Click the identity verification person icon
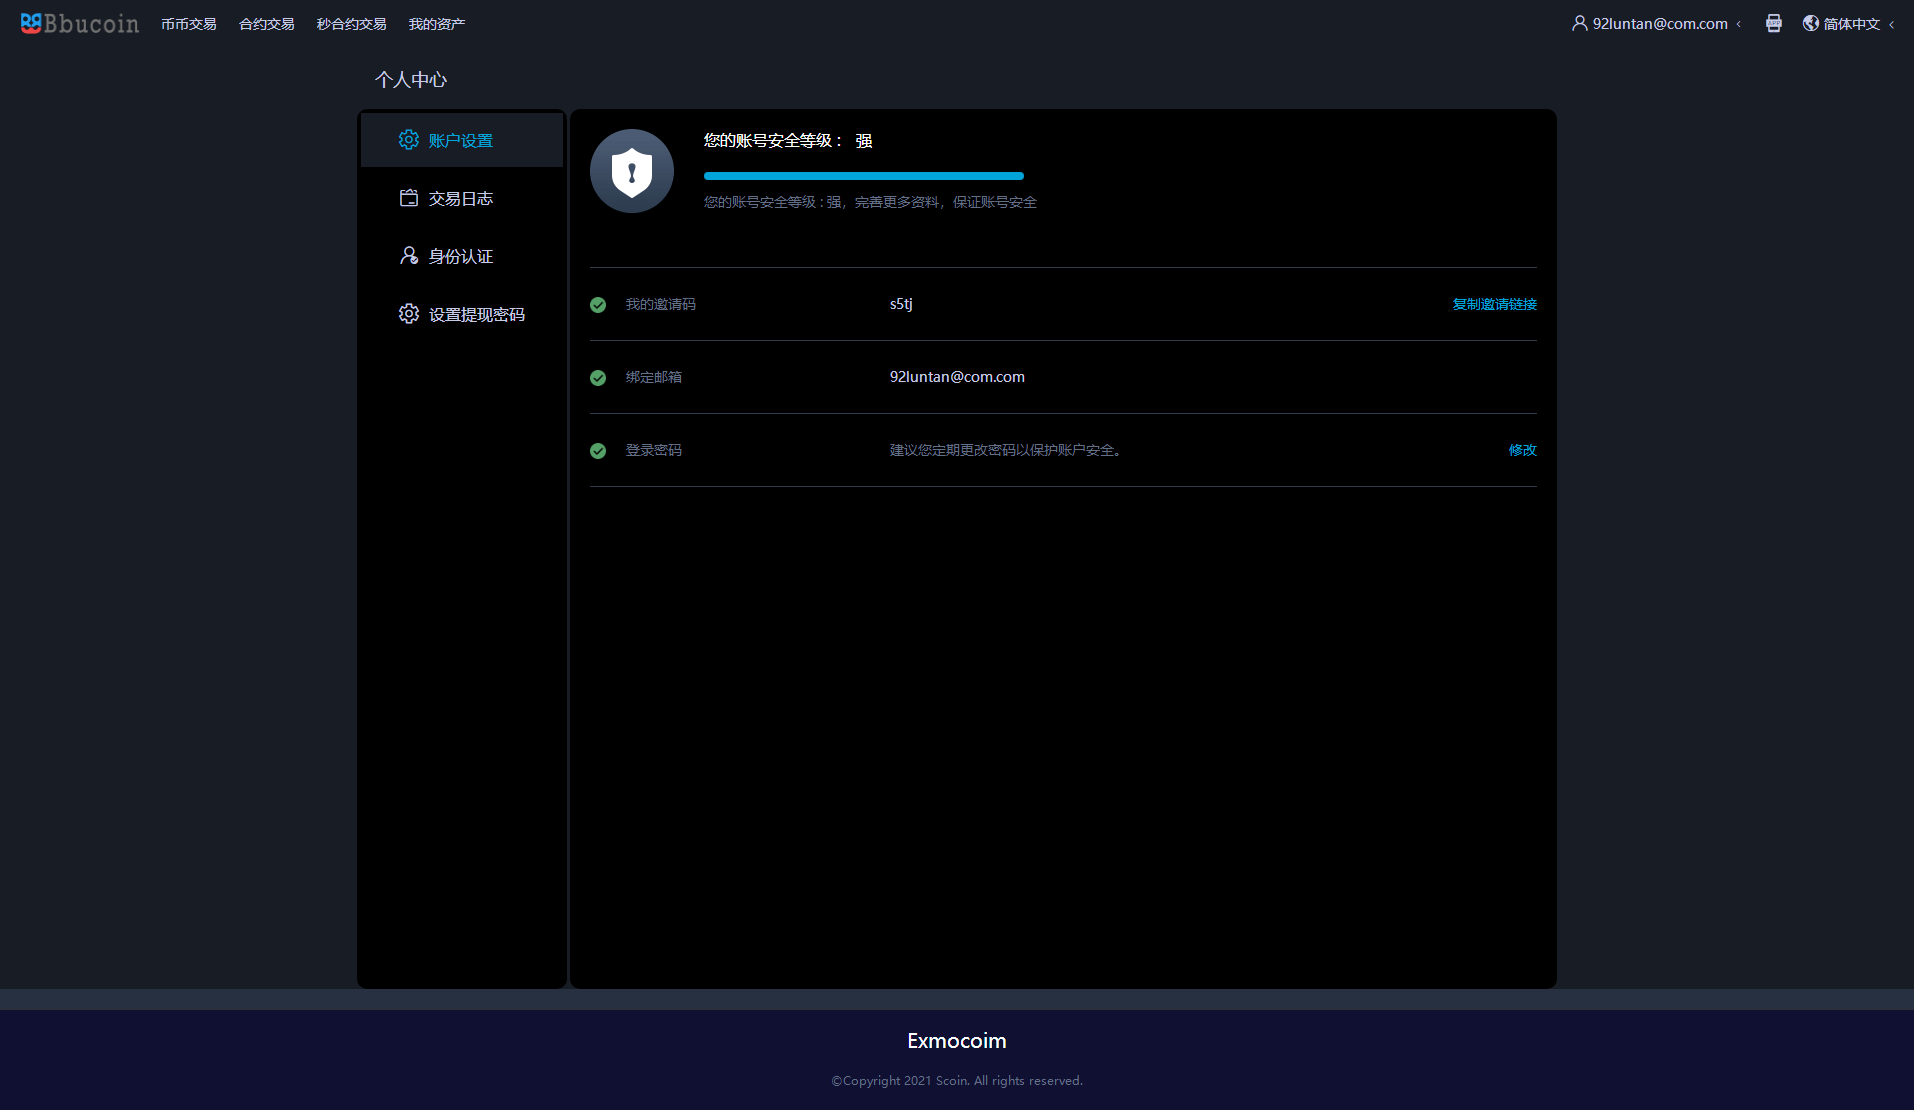This screenshot has height=1110, width=1914. (408, 256)
